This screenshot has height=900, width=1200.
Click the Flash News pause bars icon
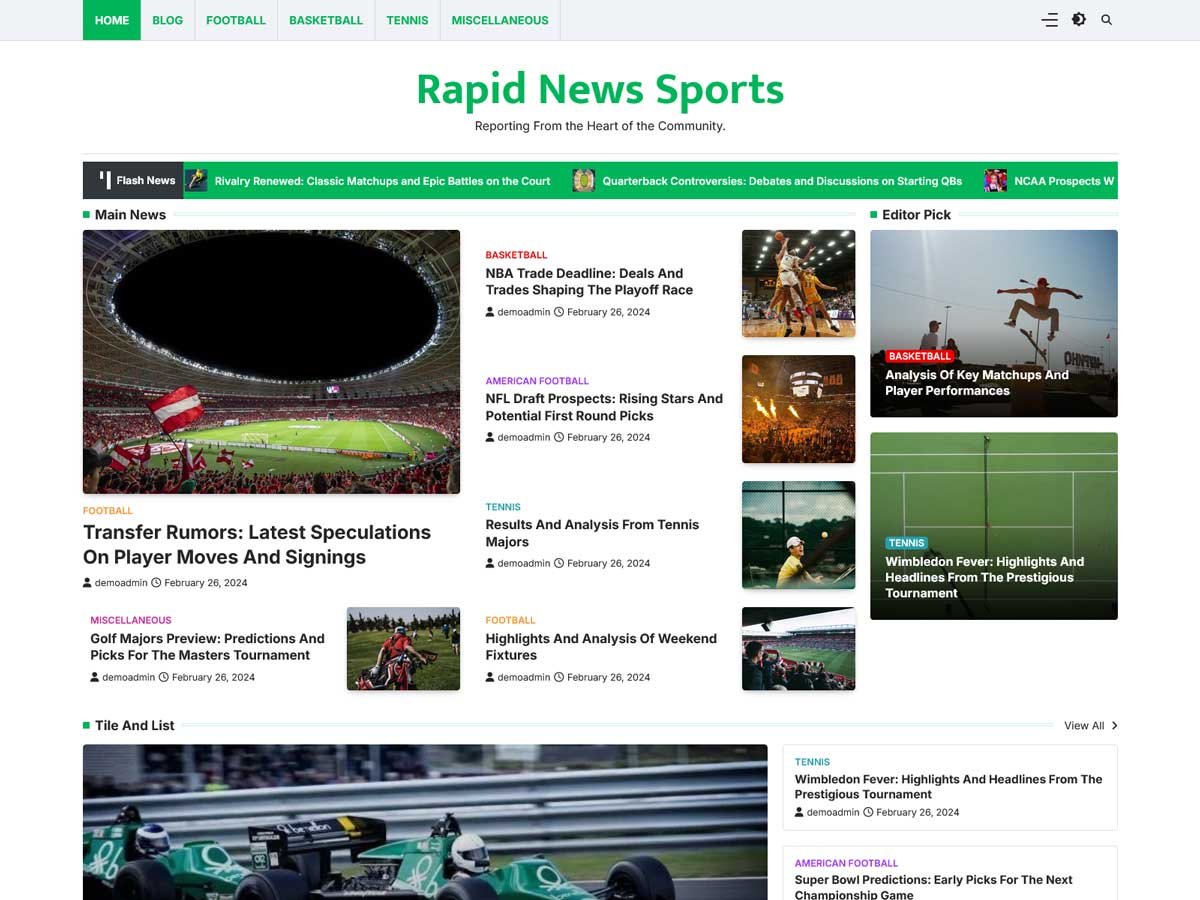[105, 181]
